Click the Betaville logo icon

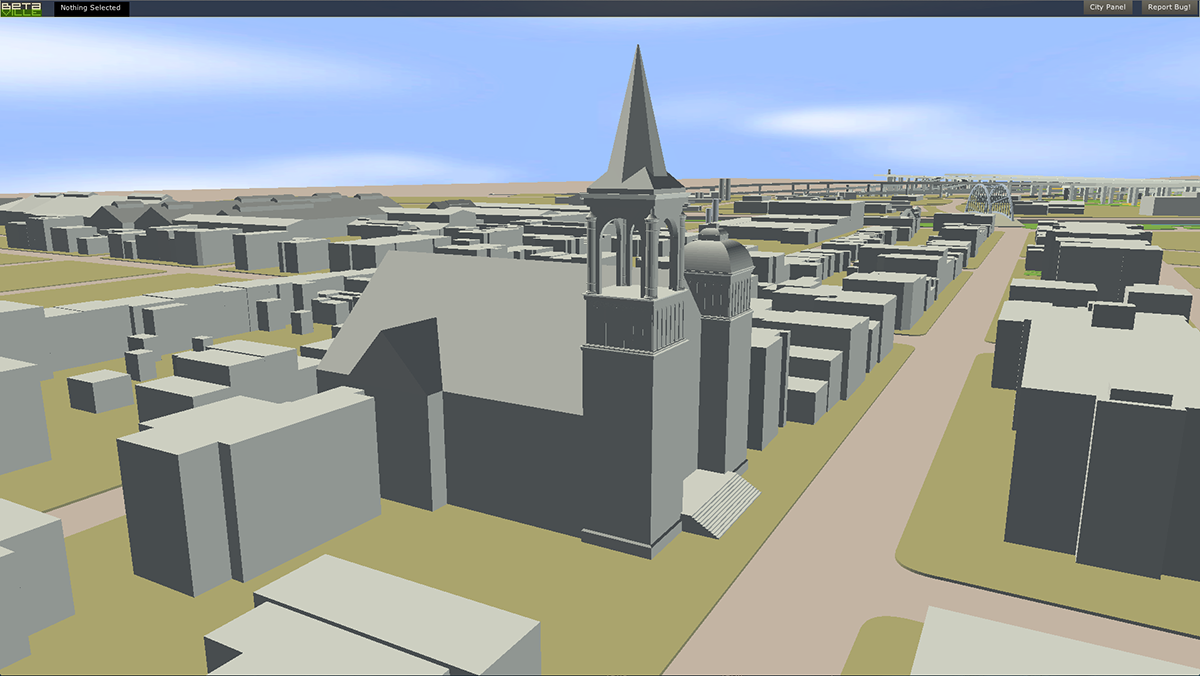pos(21,8)
